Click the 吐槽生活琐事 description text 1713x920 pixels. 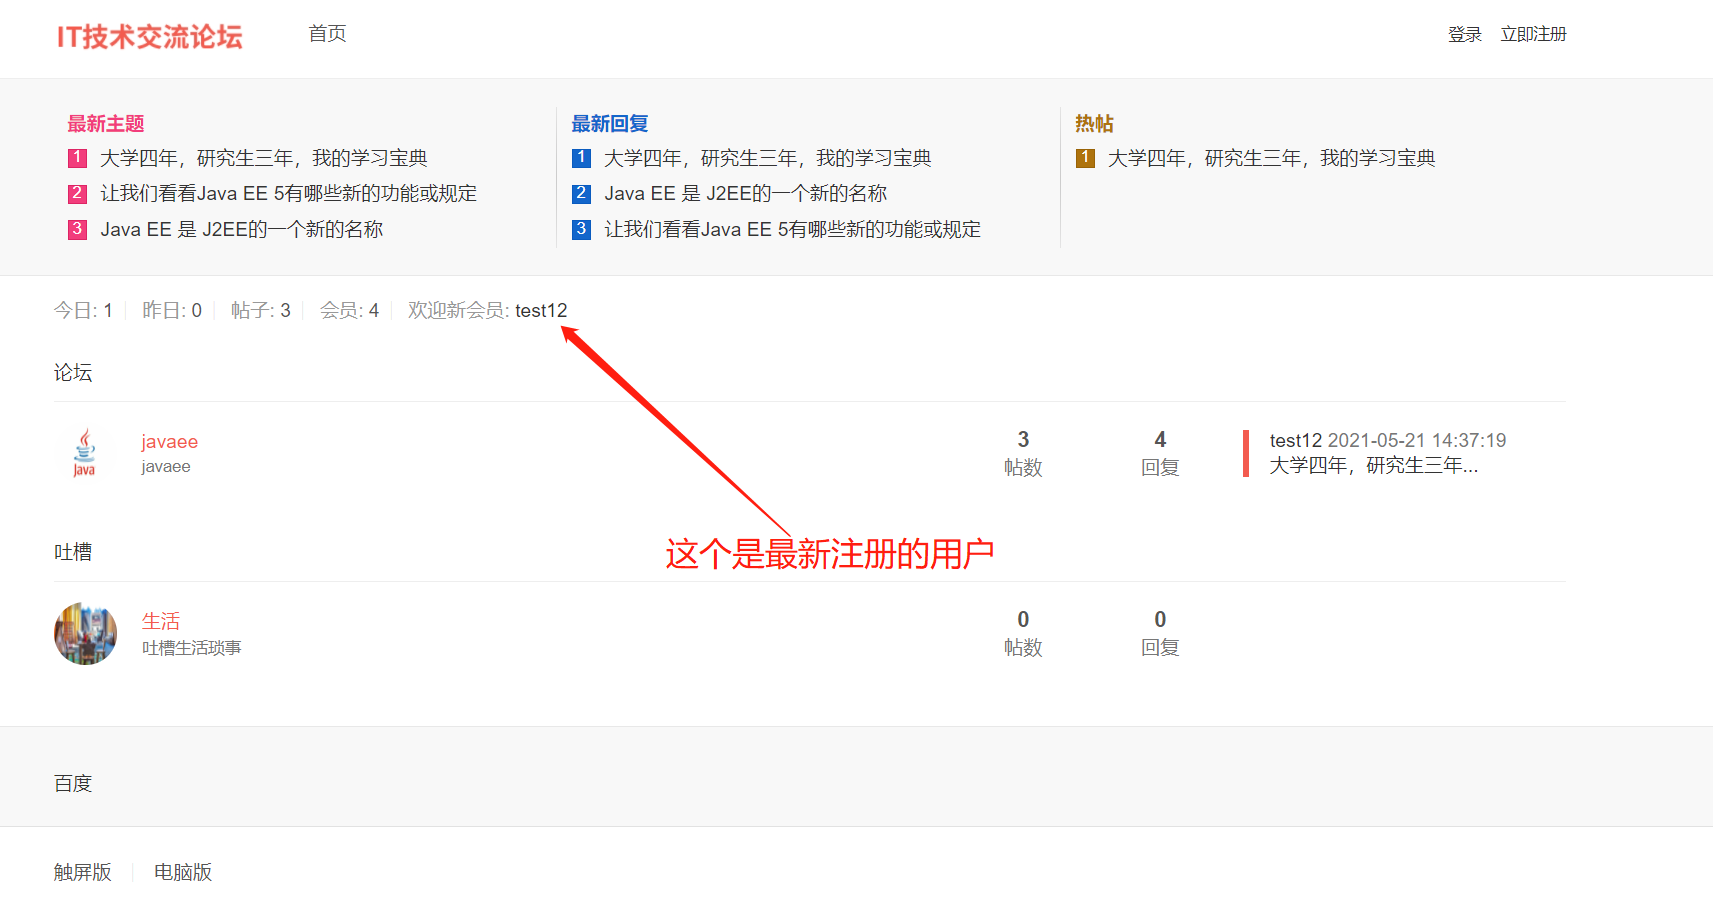coord(192,648)
